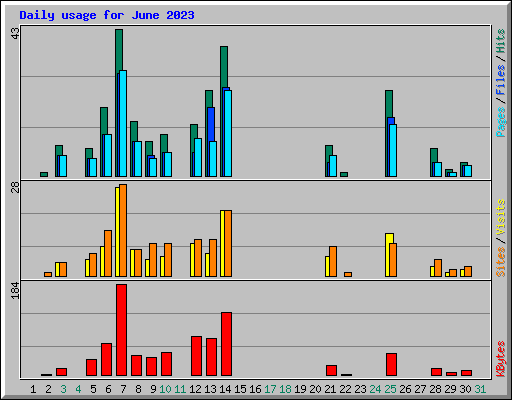
Task: Select green day label '11'
Action: [x=180, y=389]
